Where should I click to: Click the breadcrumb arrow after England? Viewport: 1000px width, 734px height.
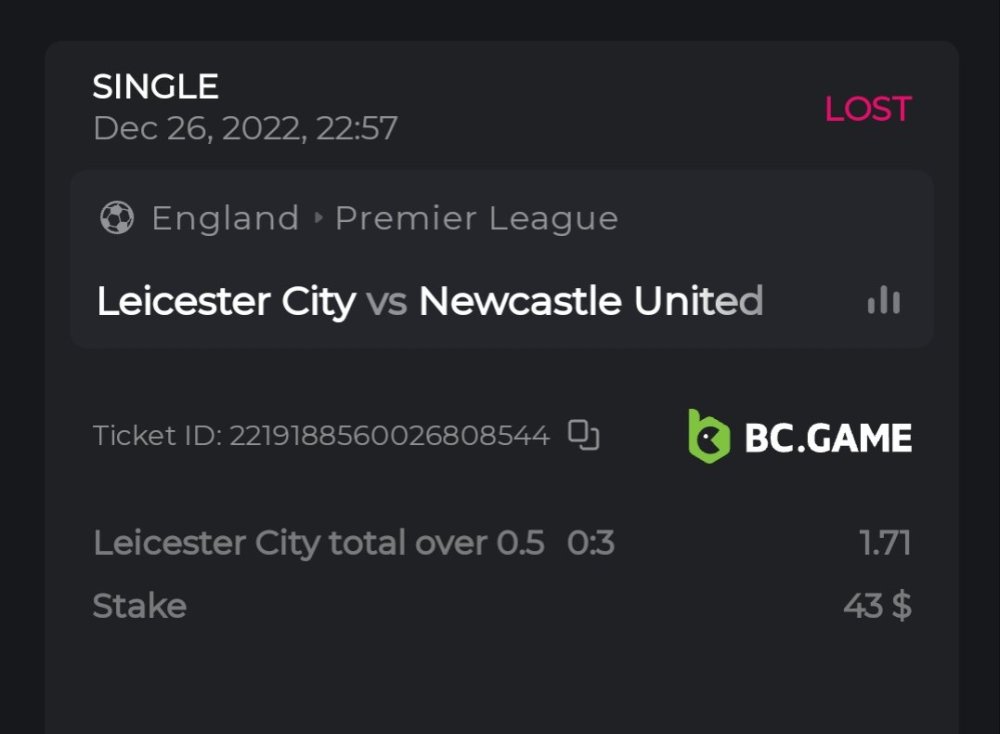pyautogui.click(x=318, y=218)
